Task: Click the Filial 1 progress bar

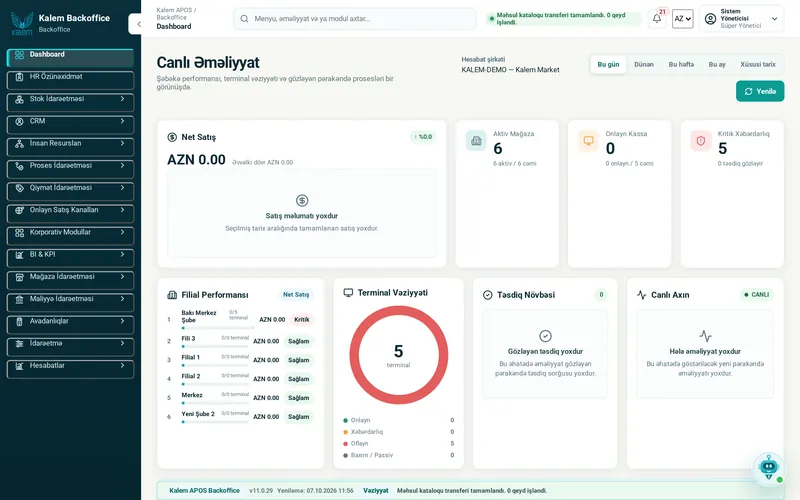Action: [215, 365]
